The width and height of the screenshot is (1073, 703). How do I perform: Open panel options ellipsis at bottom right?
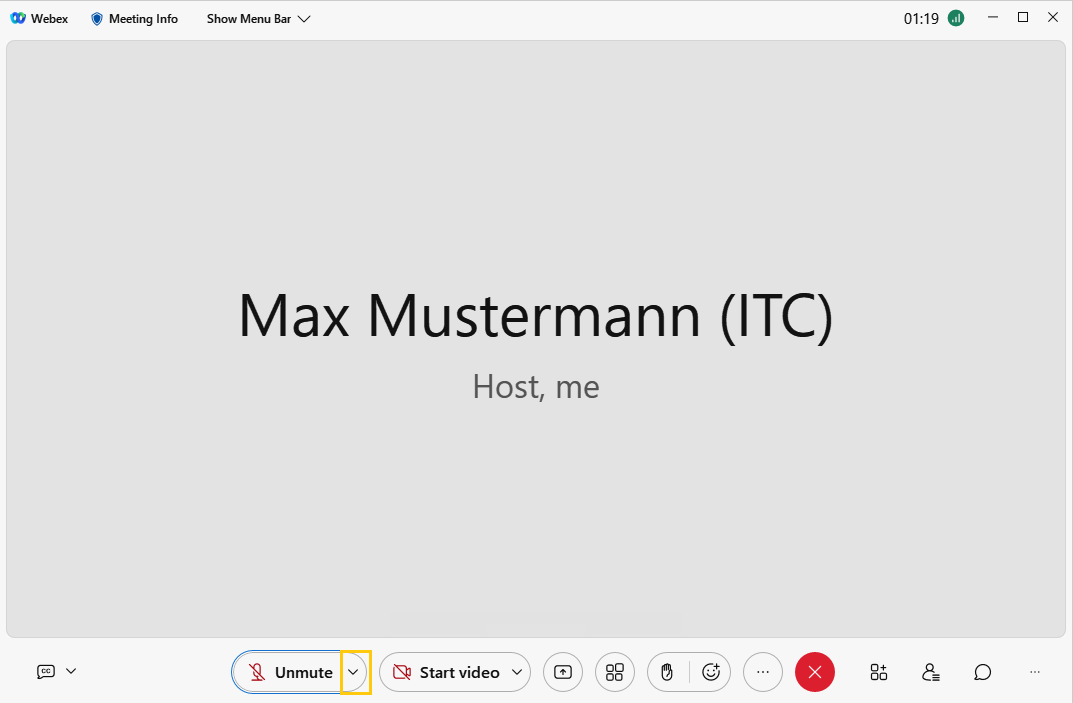[1035, 672]
